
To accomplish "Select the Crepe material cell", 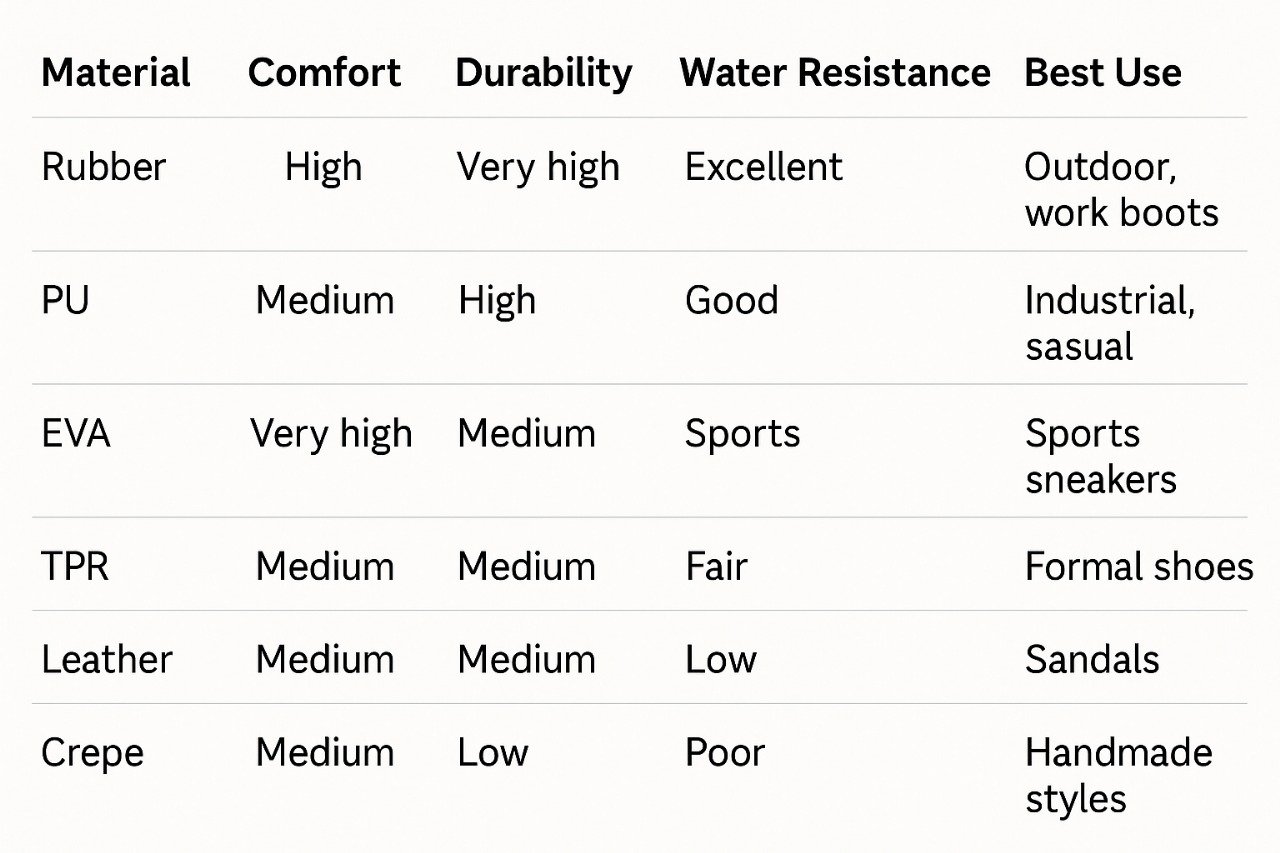I will click(92, 754).
